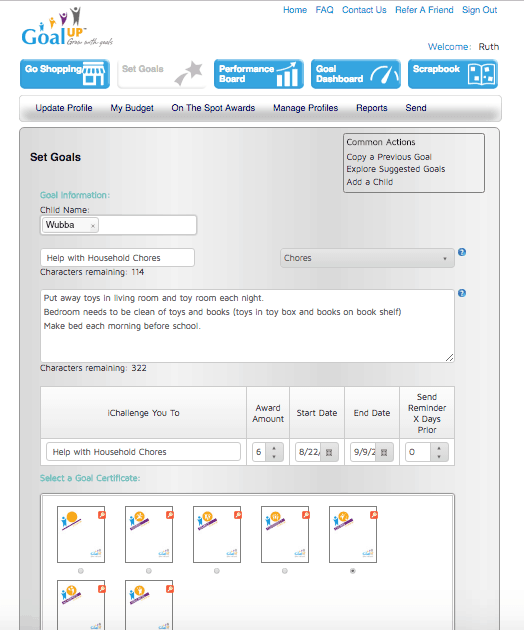
Task: Open the Chores category dropdown
Action: click(367, 258)
